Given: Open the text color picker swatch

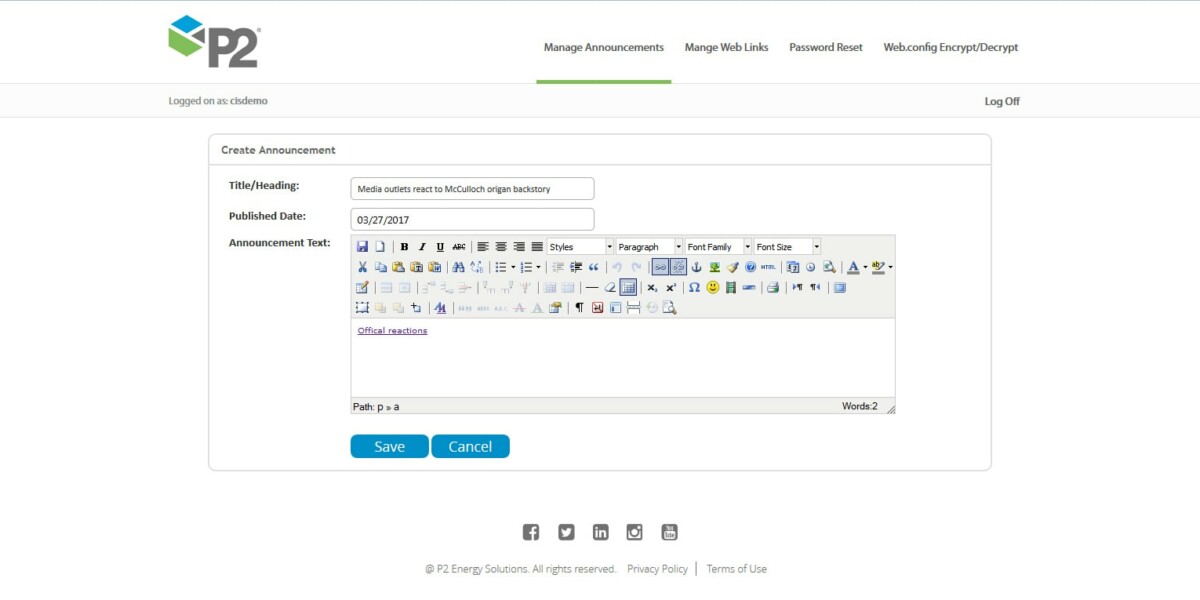Looking at the screenshot, I should pyautogui.click(x=855, y=266).
